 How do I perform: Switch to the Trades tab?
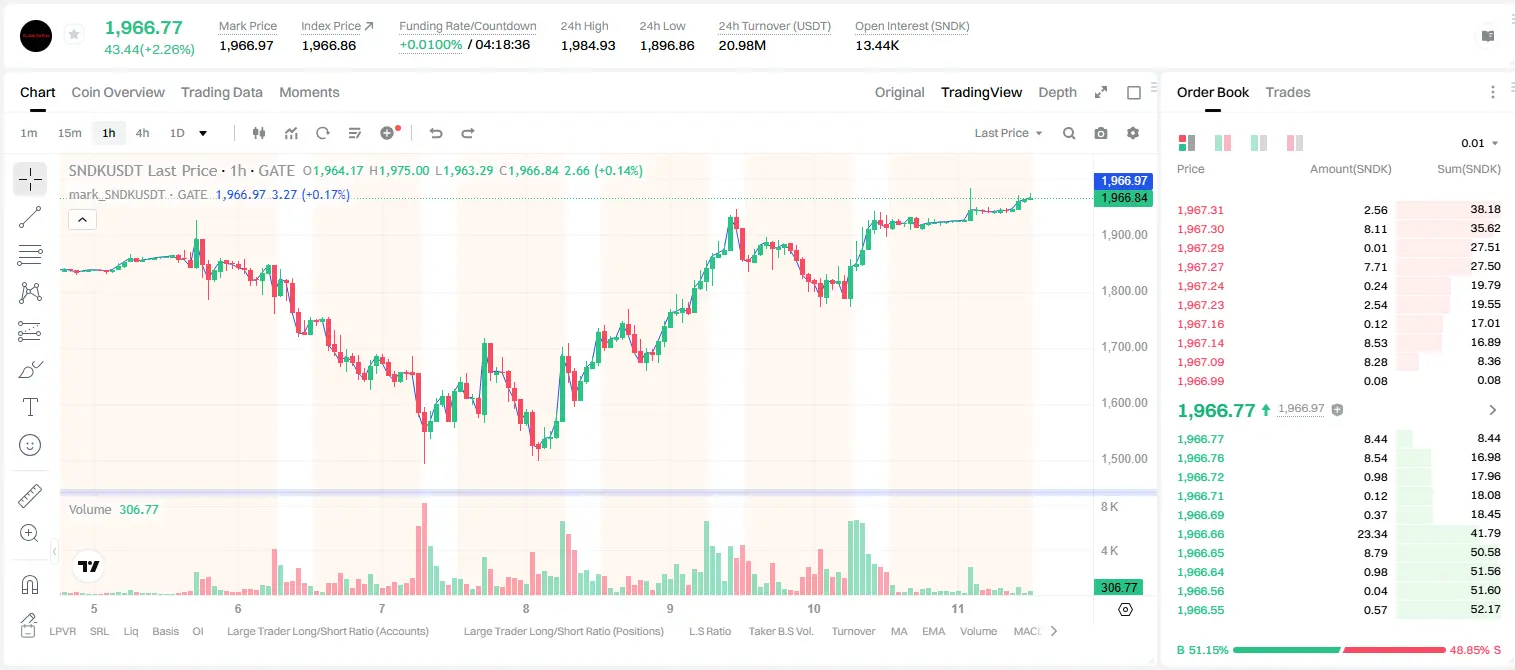[1288, 92]
